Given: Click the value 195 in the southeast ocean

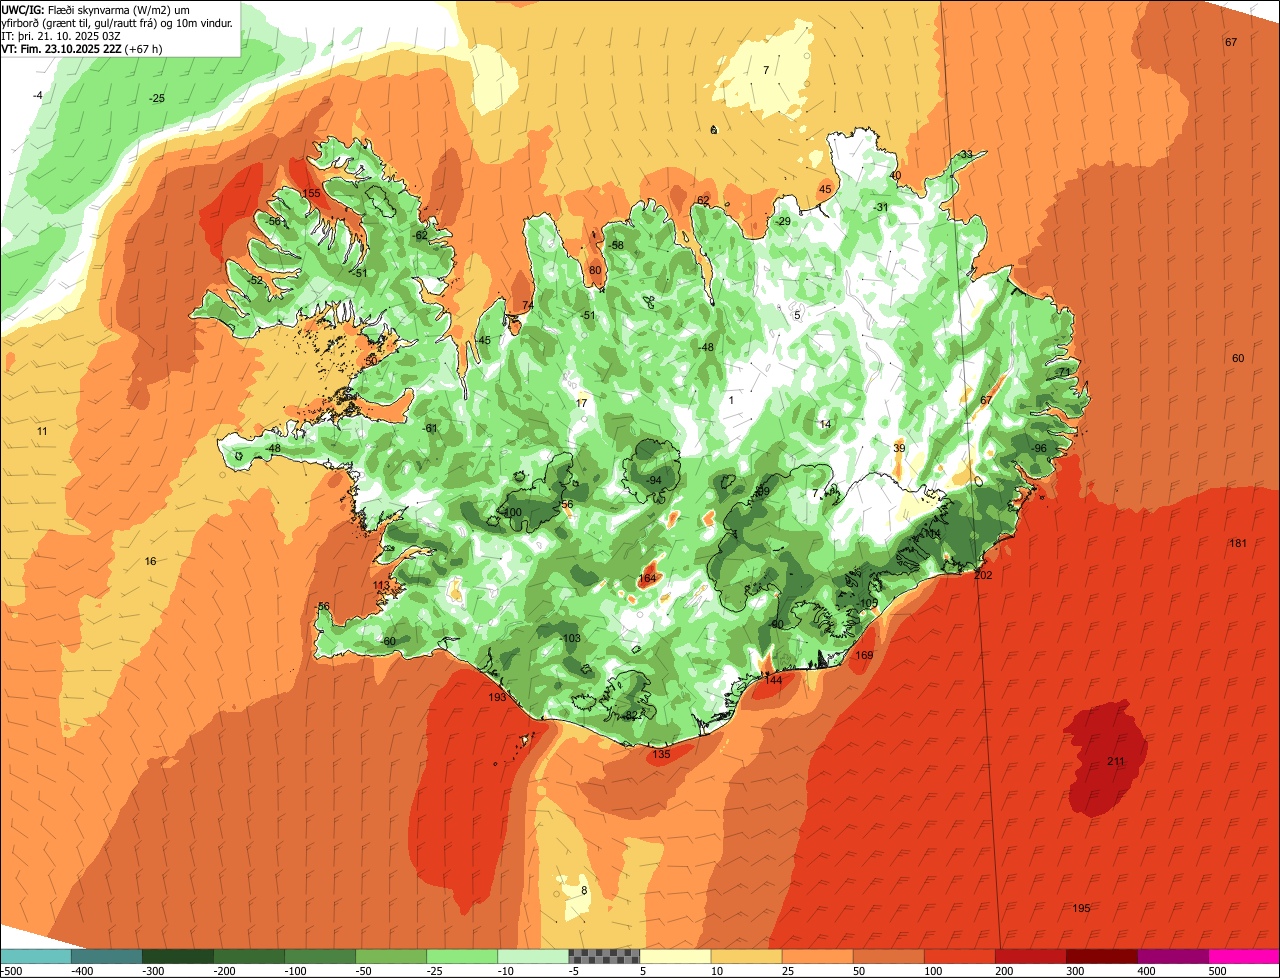Looking at the screenshot, I should (1081, 909).
